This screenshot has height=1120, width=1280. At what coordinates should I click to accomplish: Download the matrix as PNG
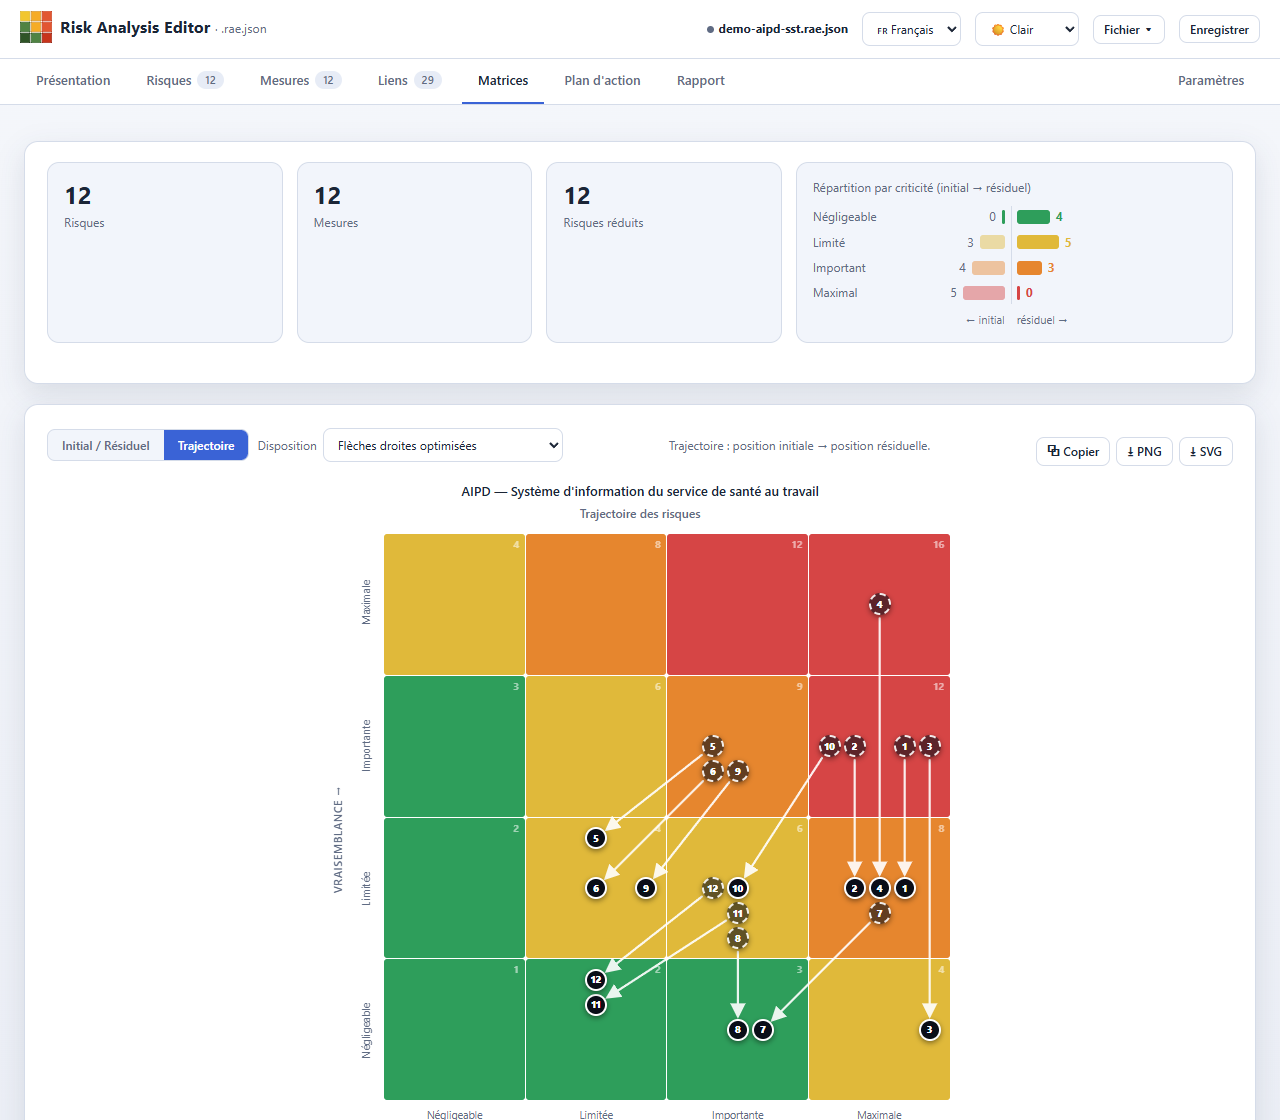[1144, 452]
